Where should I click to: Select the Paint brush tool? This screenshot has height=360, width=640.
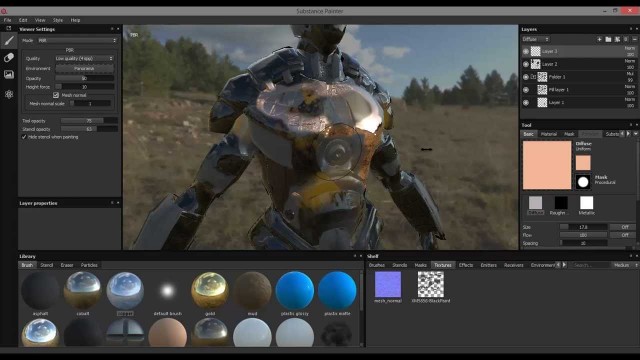coord(9,41)
